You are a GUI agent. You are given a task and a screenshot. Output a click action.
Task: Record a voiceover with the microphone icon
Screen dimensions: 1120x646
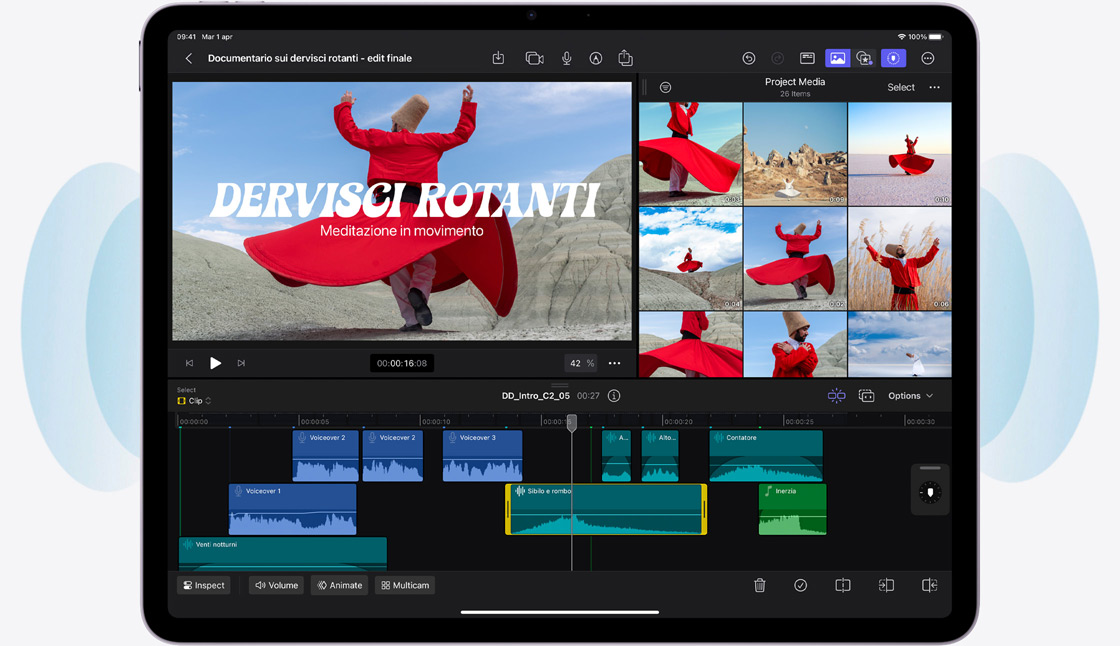[x=566, y=58]
